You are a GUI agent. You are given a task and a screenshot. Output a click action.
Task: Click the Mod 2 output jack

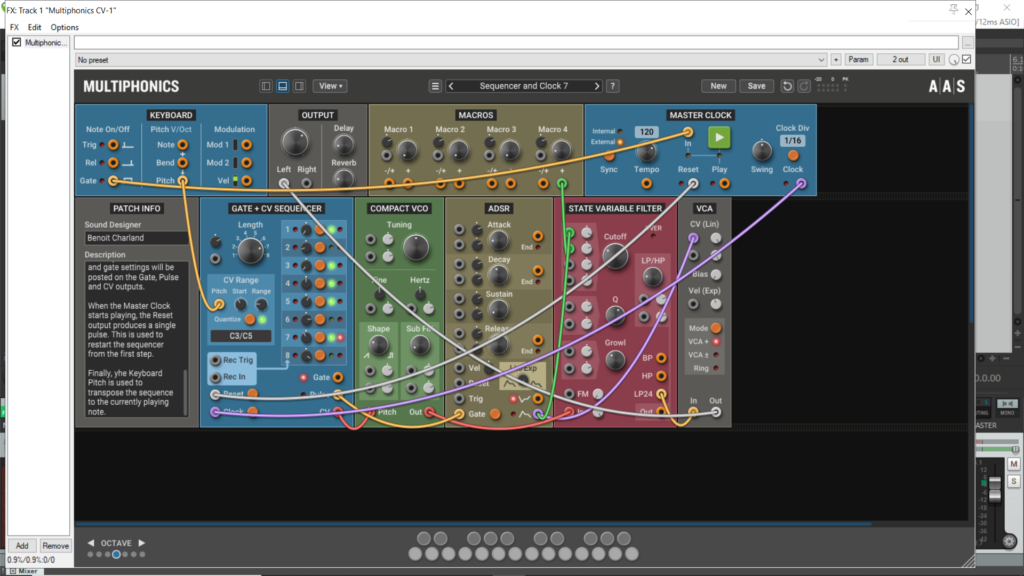pos(247,163)
